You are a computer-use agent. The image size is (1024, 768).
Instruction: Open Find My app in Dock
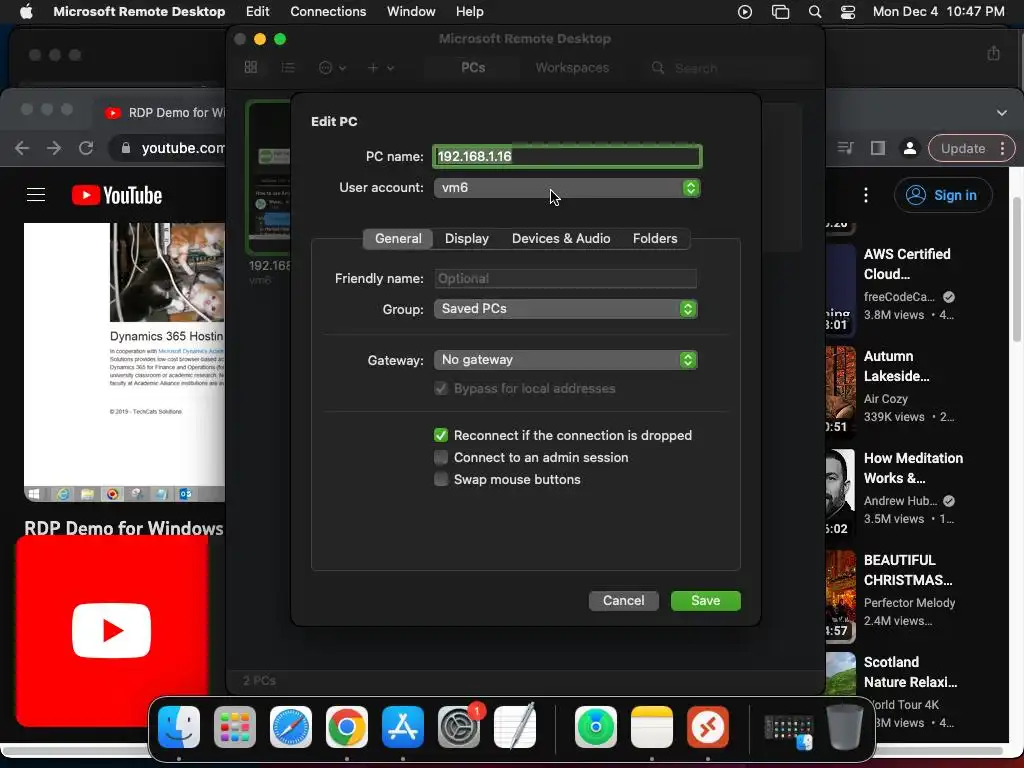pyautogui.click(x=596, y=727)
